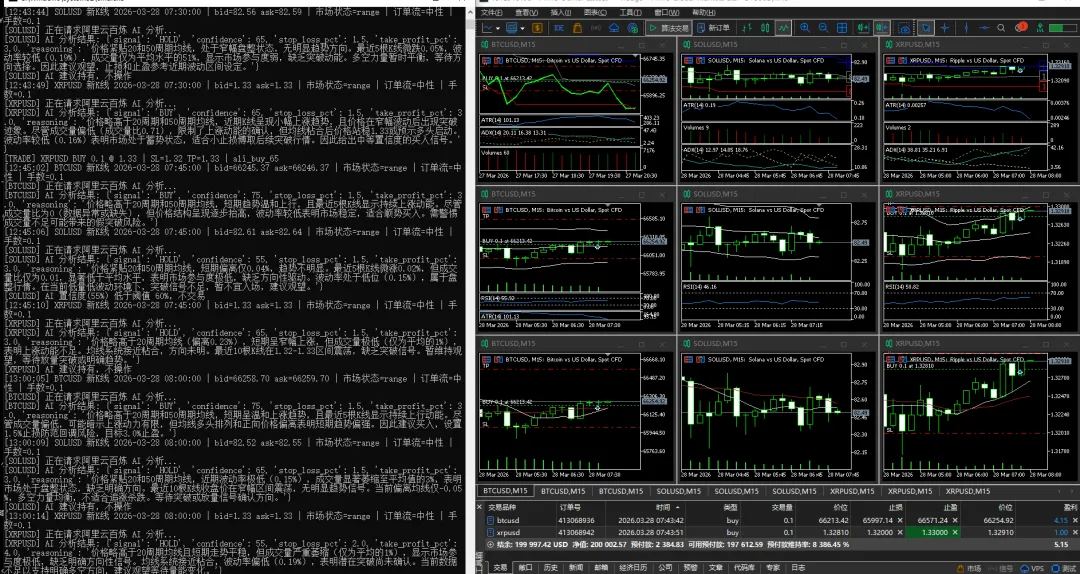The height and width of the screenshot is (574, 1080).
Task: Launch the IDE MetaEditor icon
Action: tap(559, 28)
